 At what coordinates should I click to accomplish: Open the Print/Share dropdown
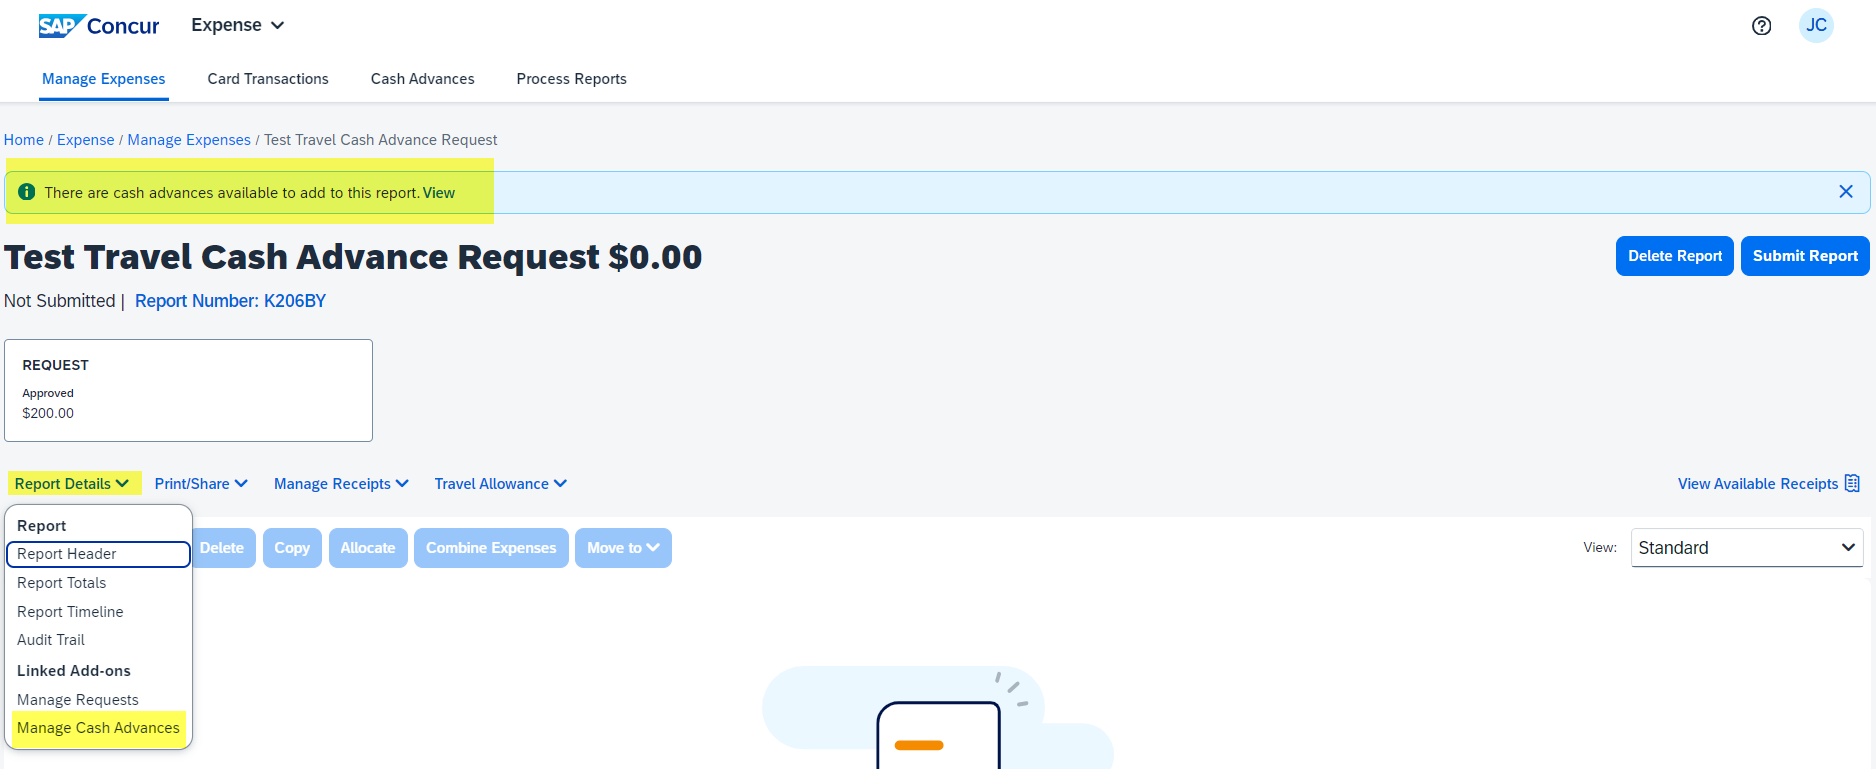pyautogui.click(x=201, y=484)
